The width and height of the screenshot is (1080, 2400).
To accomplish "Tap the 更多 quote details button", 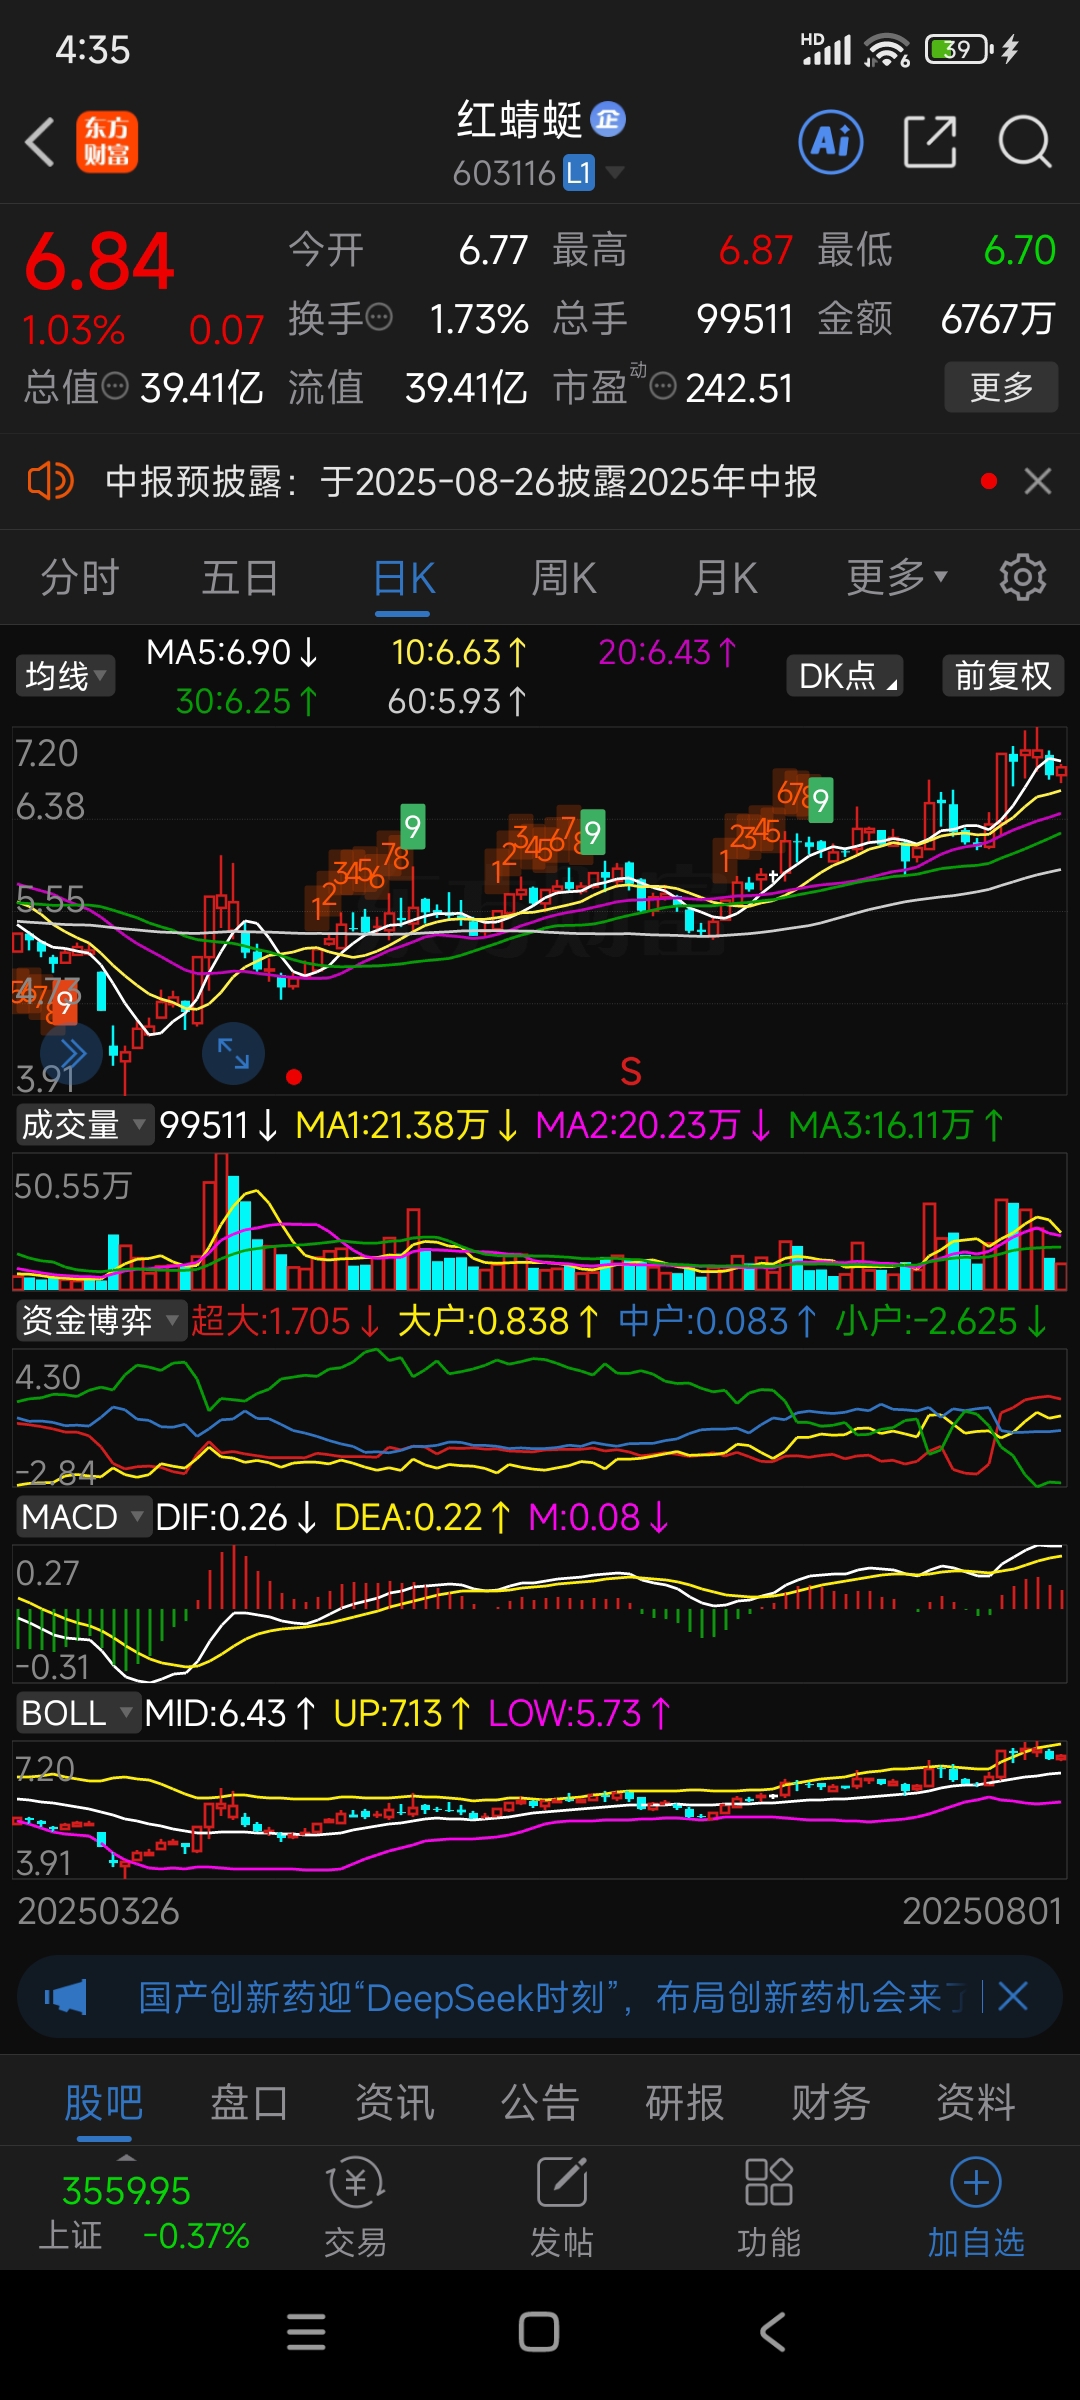I will pyautogui.click(x=1001, y=387).
